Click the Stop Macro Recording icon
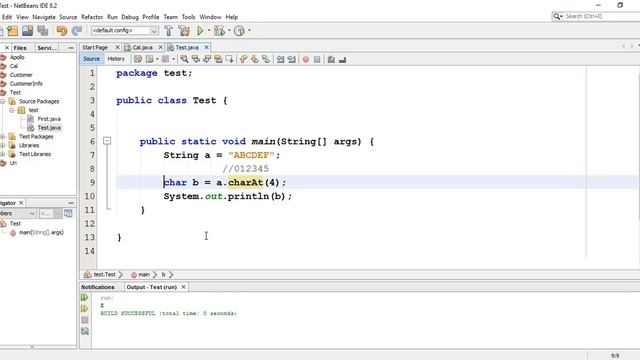Viewport: 640px width, 360px height. coord(317,60)
